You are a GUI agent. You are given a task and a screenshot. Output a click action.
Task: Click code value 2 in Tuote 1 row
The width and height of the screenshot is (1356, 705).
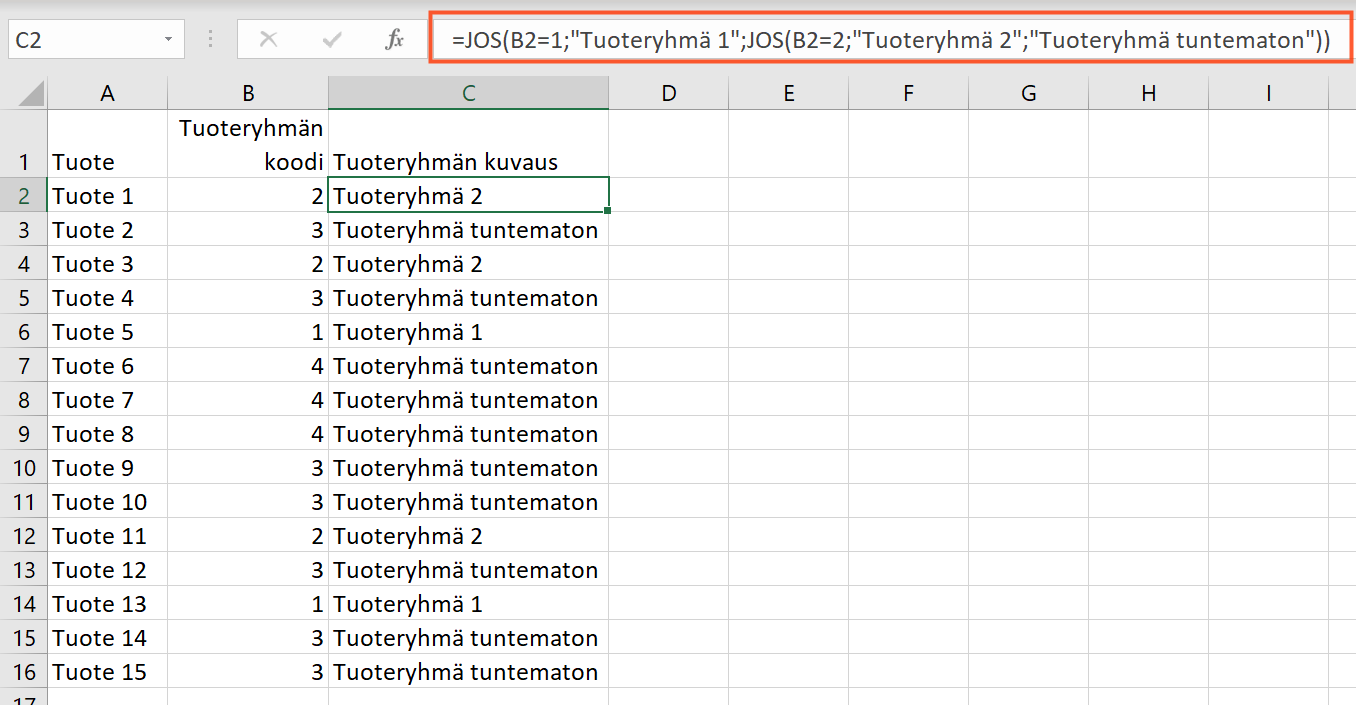coord(248,196)
